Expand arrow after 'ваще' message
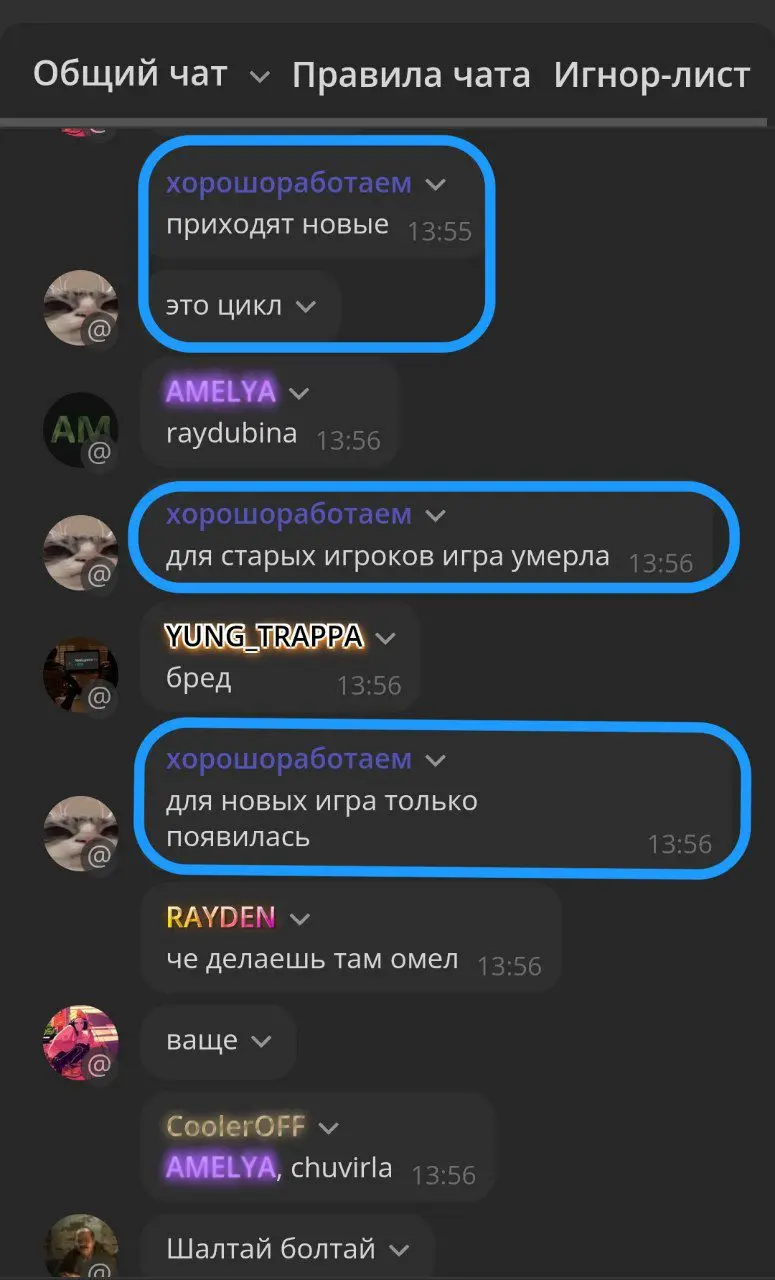 click(x=261, y=1041)
